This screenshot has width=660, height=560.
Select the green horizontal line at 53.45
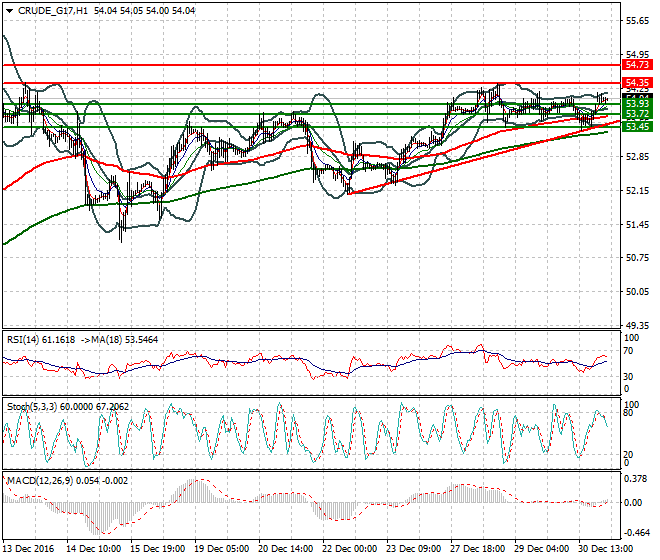click(311, 127)
